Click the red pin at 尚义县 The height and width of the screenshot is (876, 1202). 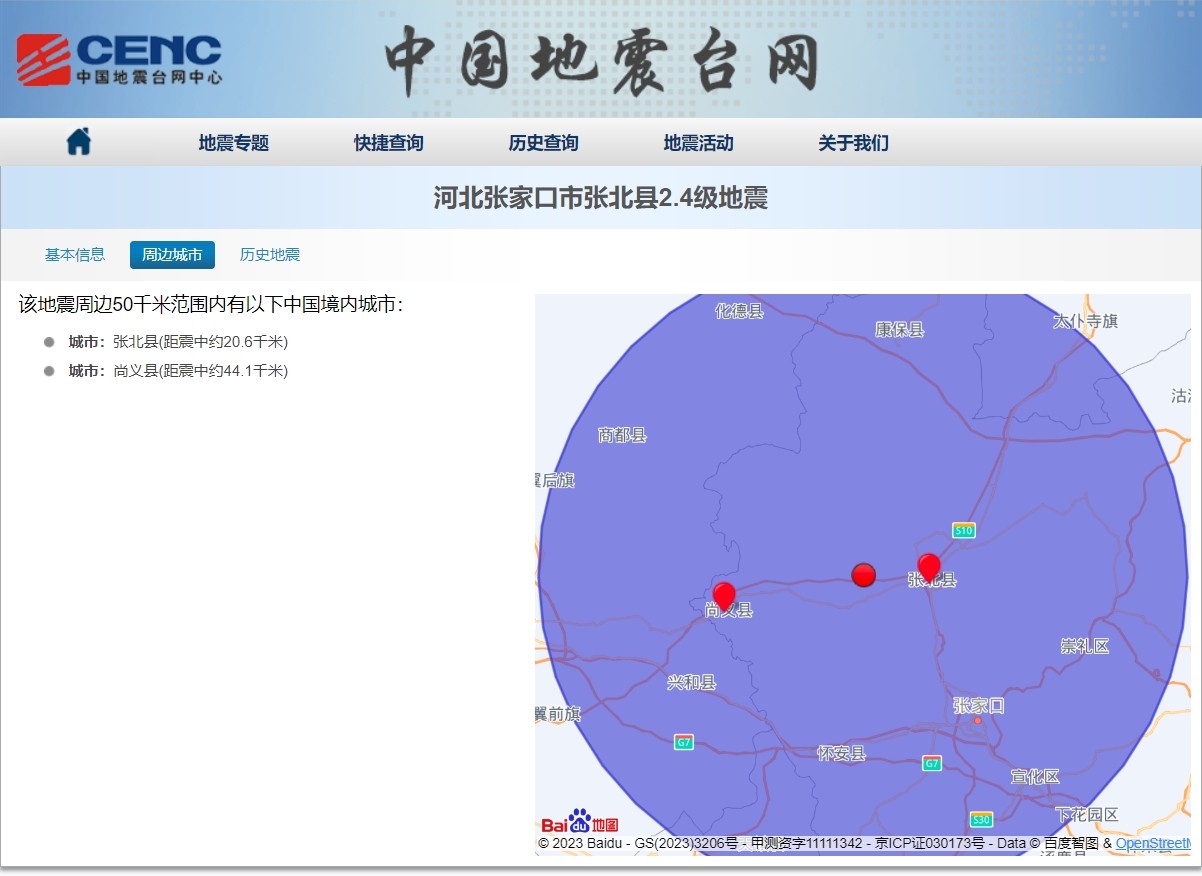pos(724,596)
